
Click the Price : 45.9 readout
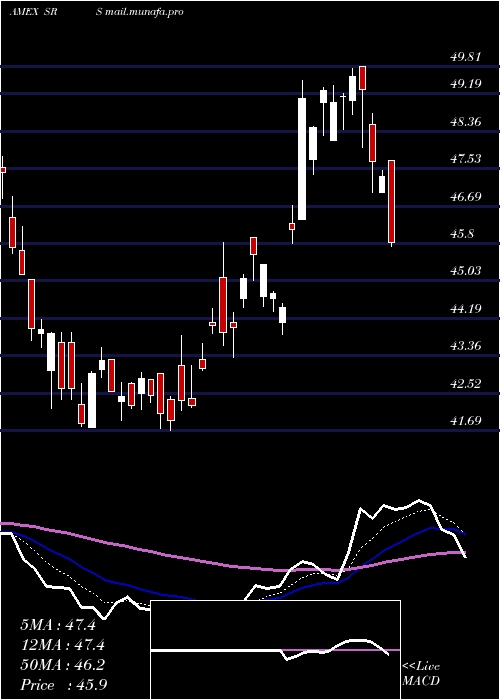(x=63, y=685)
